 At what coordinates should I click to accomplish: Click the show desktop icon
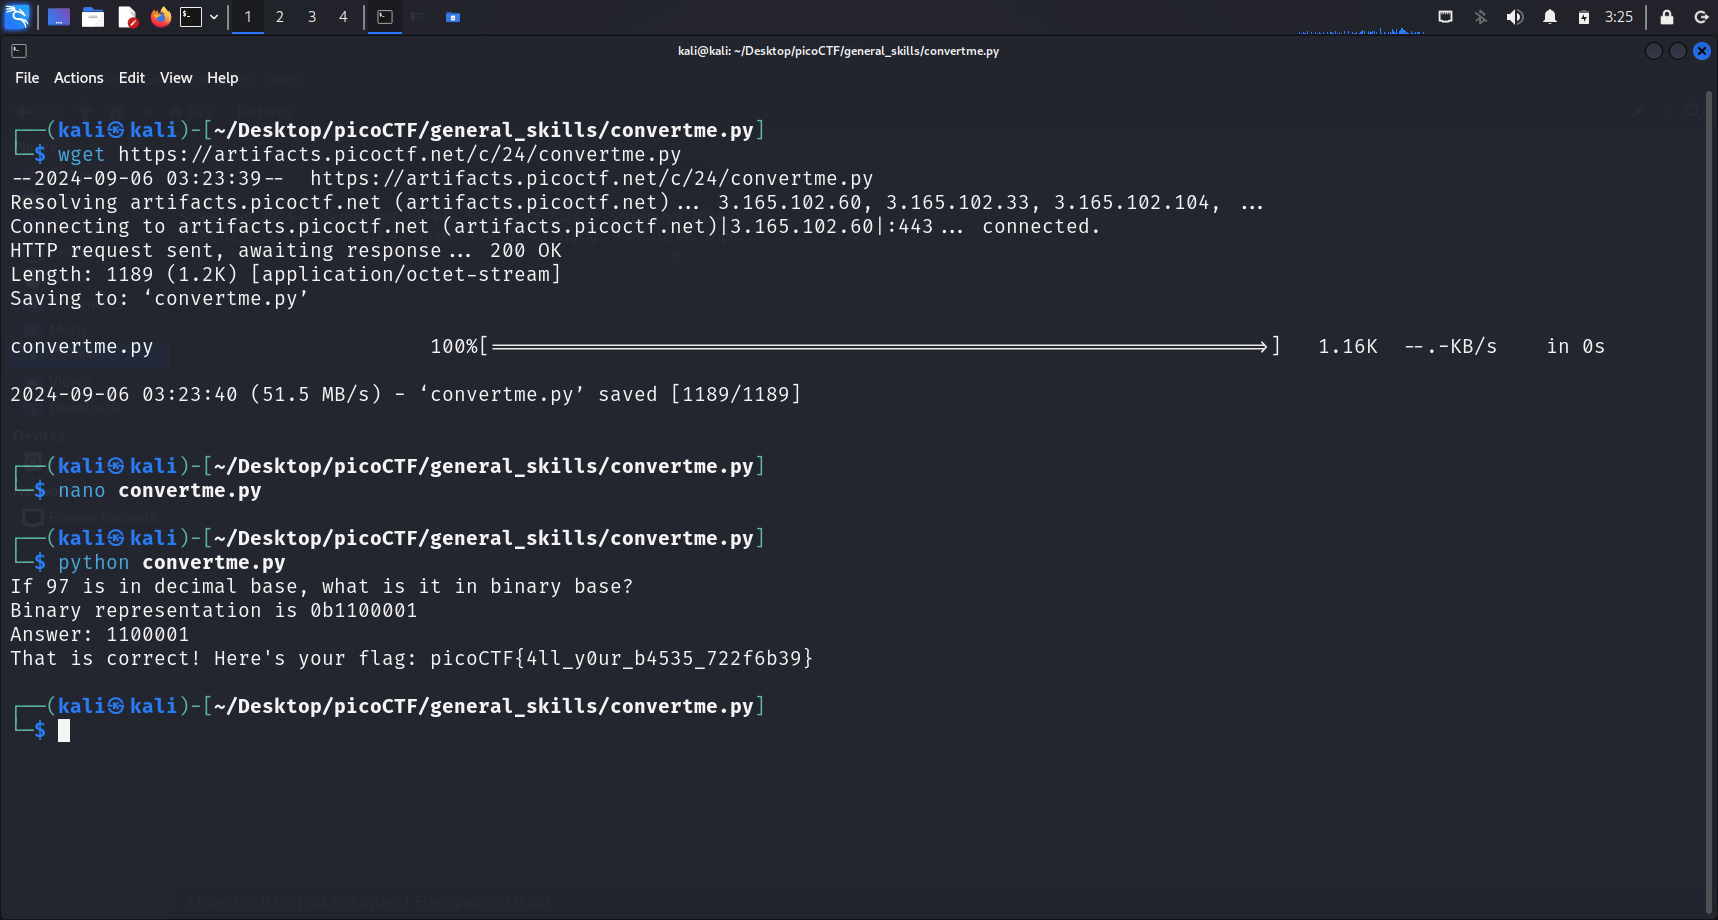point(59,17)
